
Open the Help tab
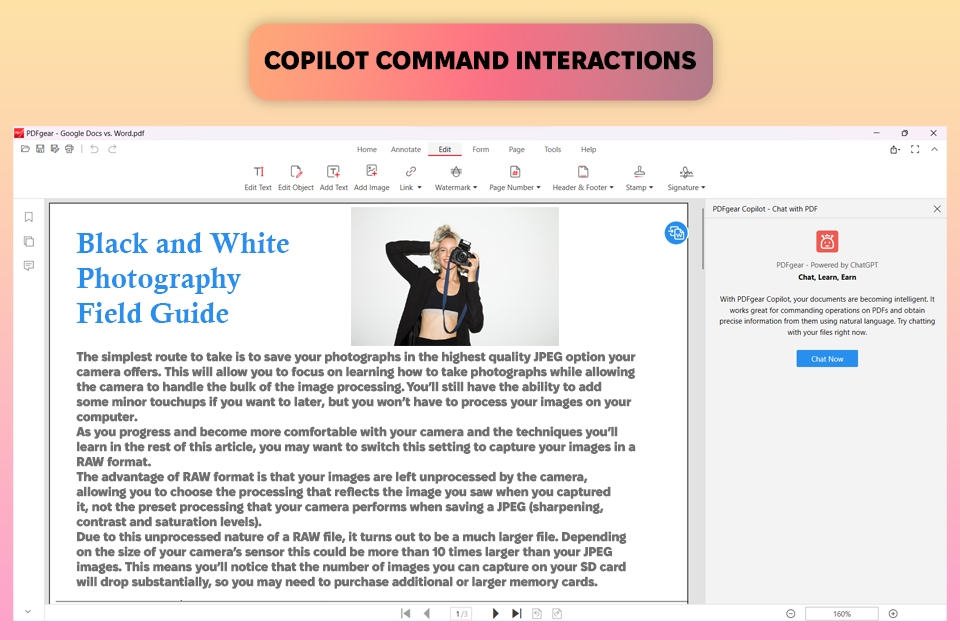pyautogui.click(x=588, y=149)
